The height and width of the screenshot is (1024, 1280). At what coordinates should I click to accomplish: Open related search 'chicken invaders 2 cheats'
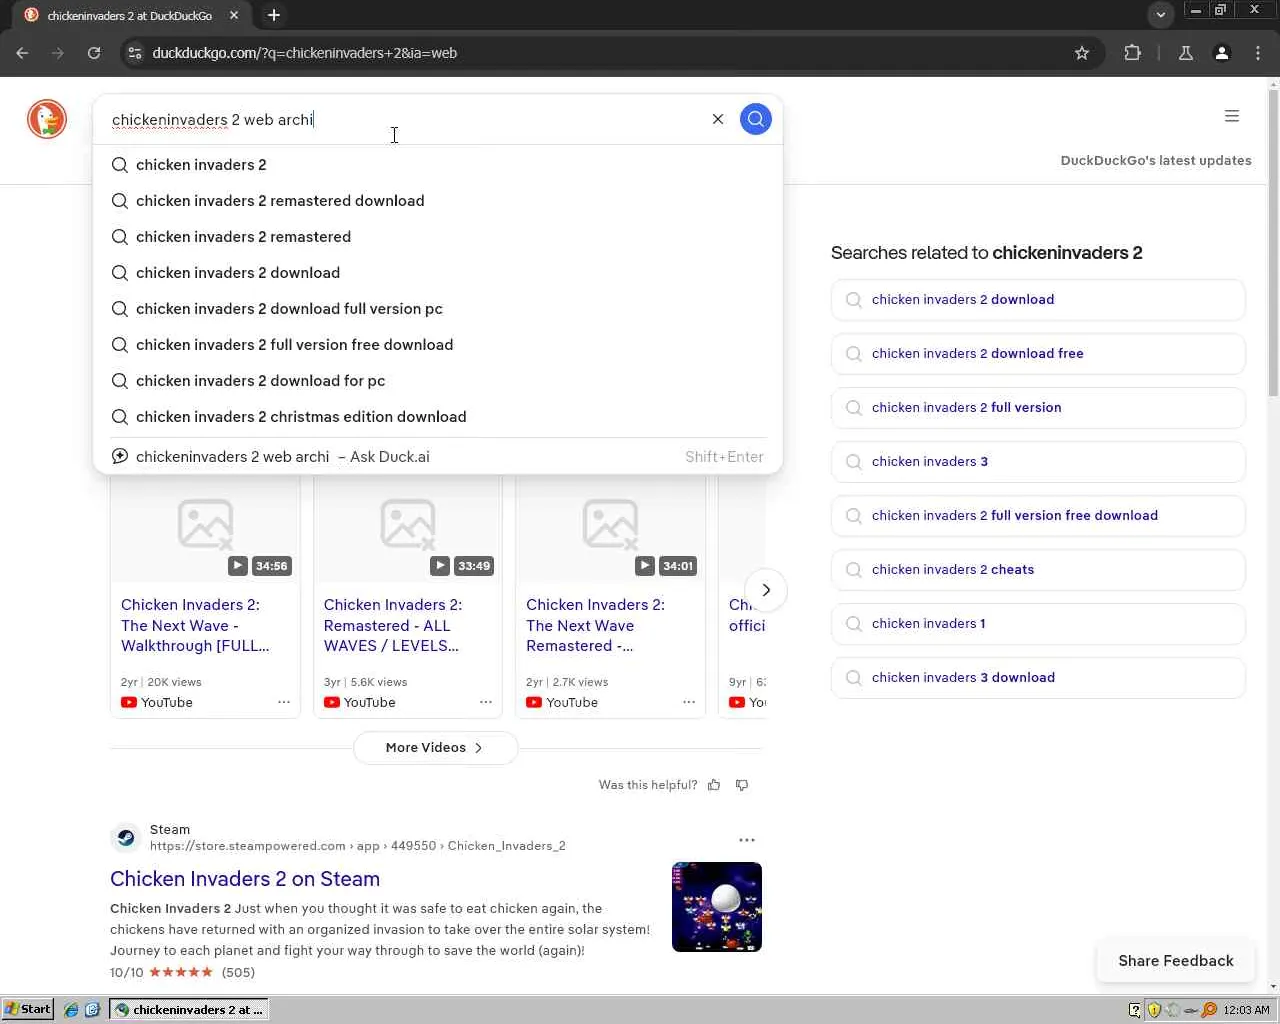1038,570
